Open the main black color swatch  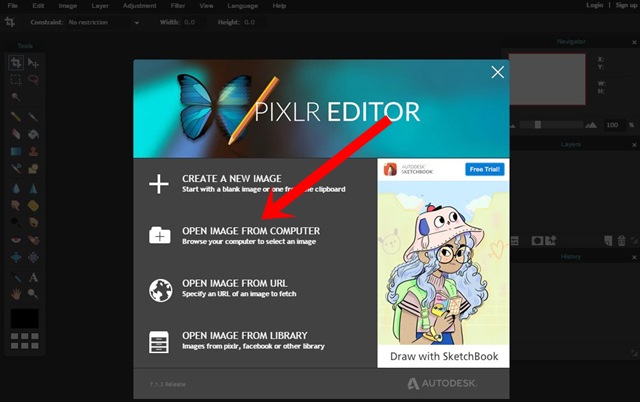pos(24,318)
